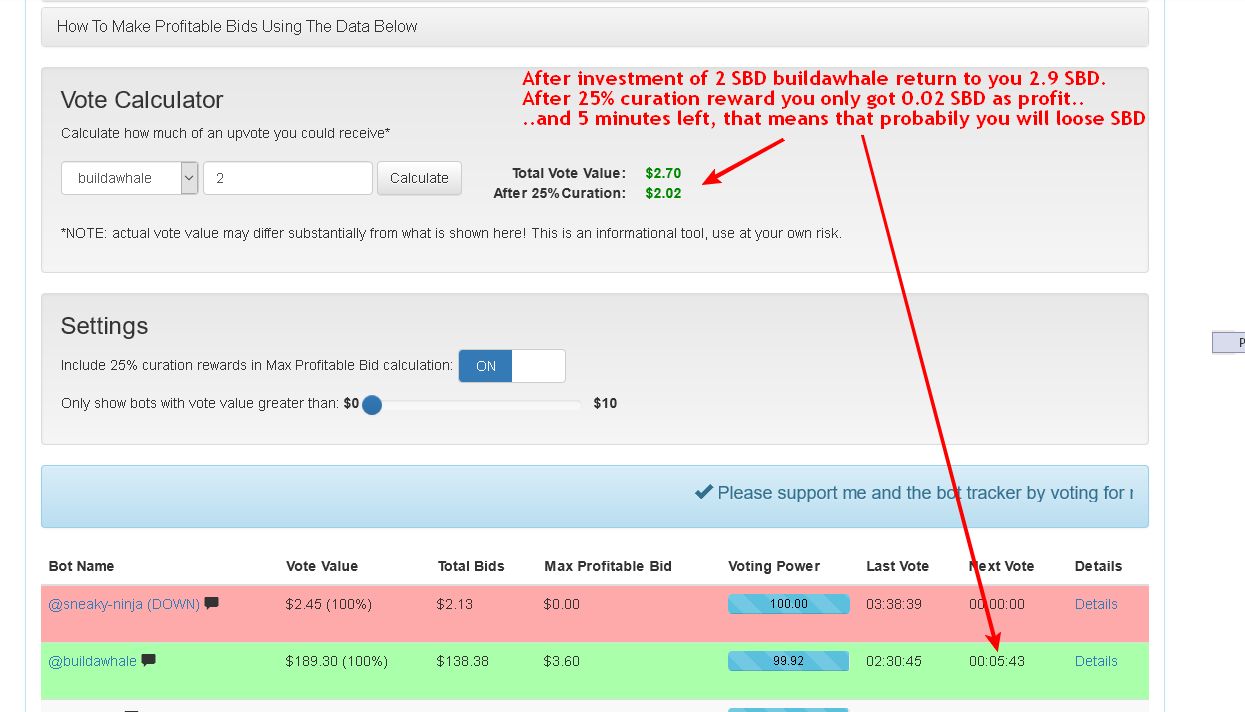Screen dimensions: 1245x712
Task: Click the 02:30:45 last vote time
Action: tap(895, 661)
